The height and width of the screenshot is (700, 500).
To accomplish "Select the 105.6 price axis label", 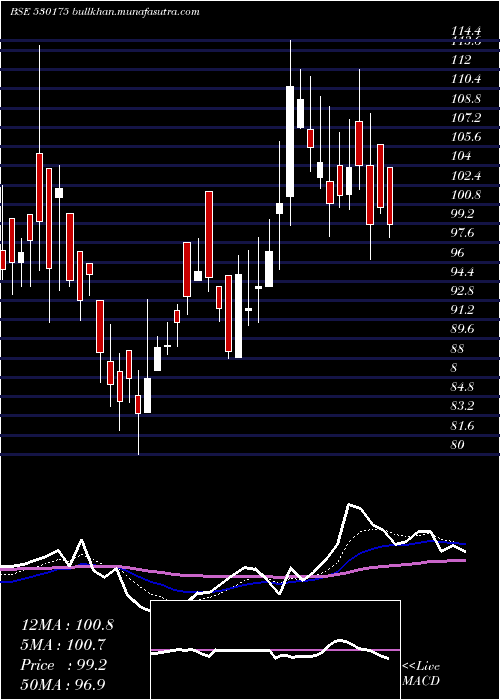I will [x=466, y=137].
